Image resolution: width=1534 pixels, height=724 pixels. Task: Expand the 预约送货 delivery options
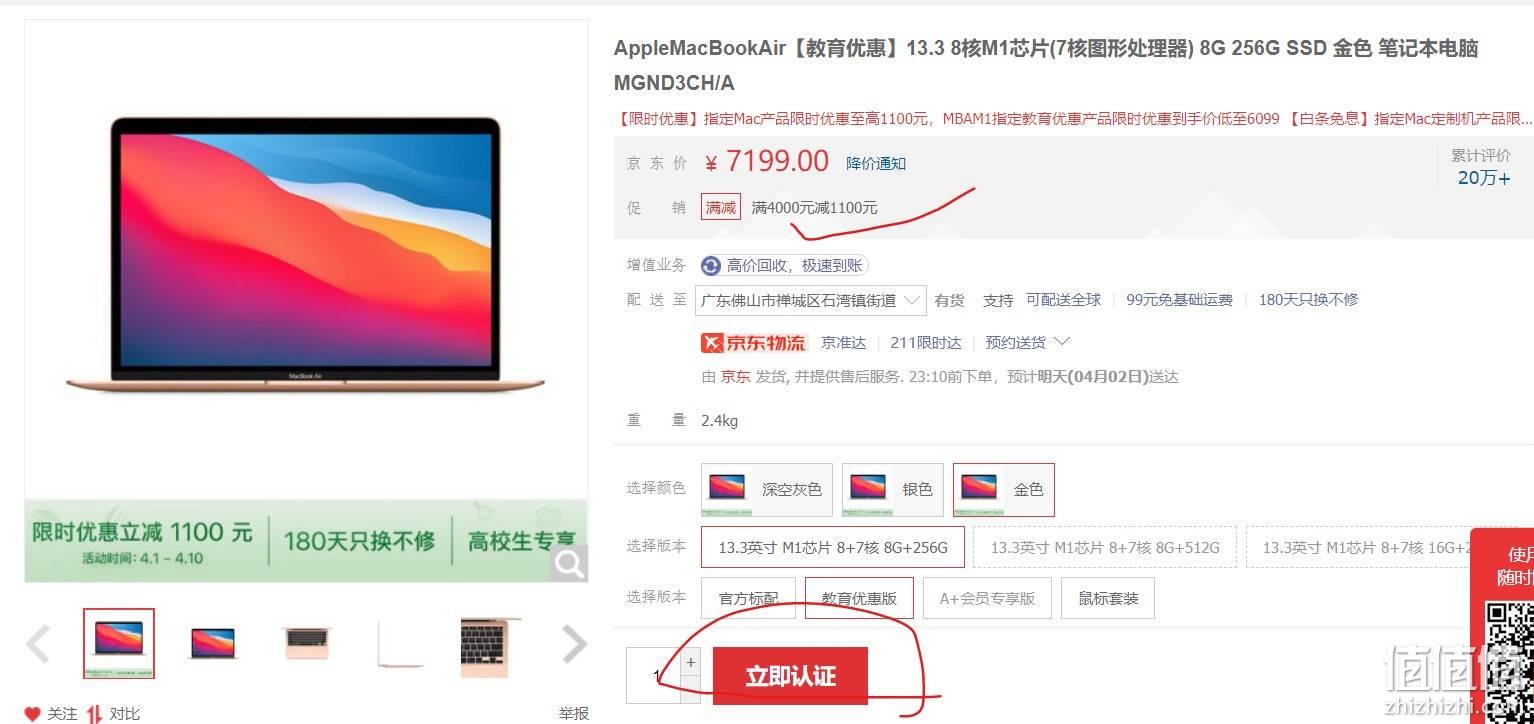(x=1027, y=342)
